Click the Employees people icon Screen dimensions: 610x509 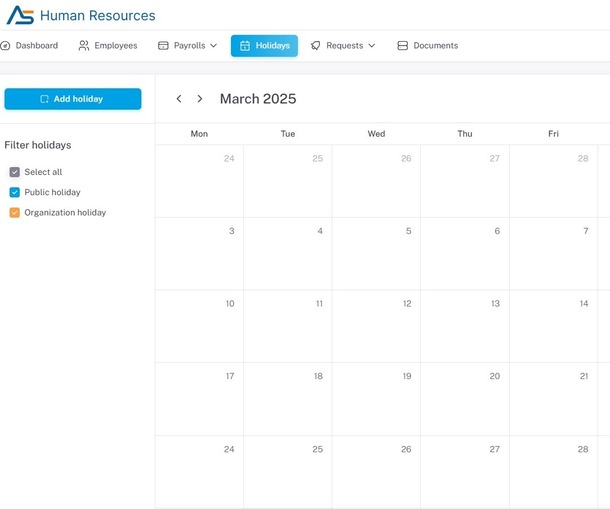coord(84,46)
